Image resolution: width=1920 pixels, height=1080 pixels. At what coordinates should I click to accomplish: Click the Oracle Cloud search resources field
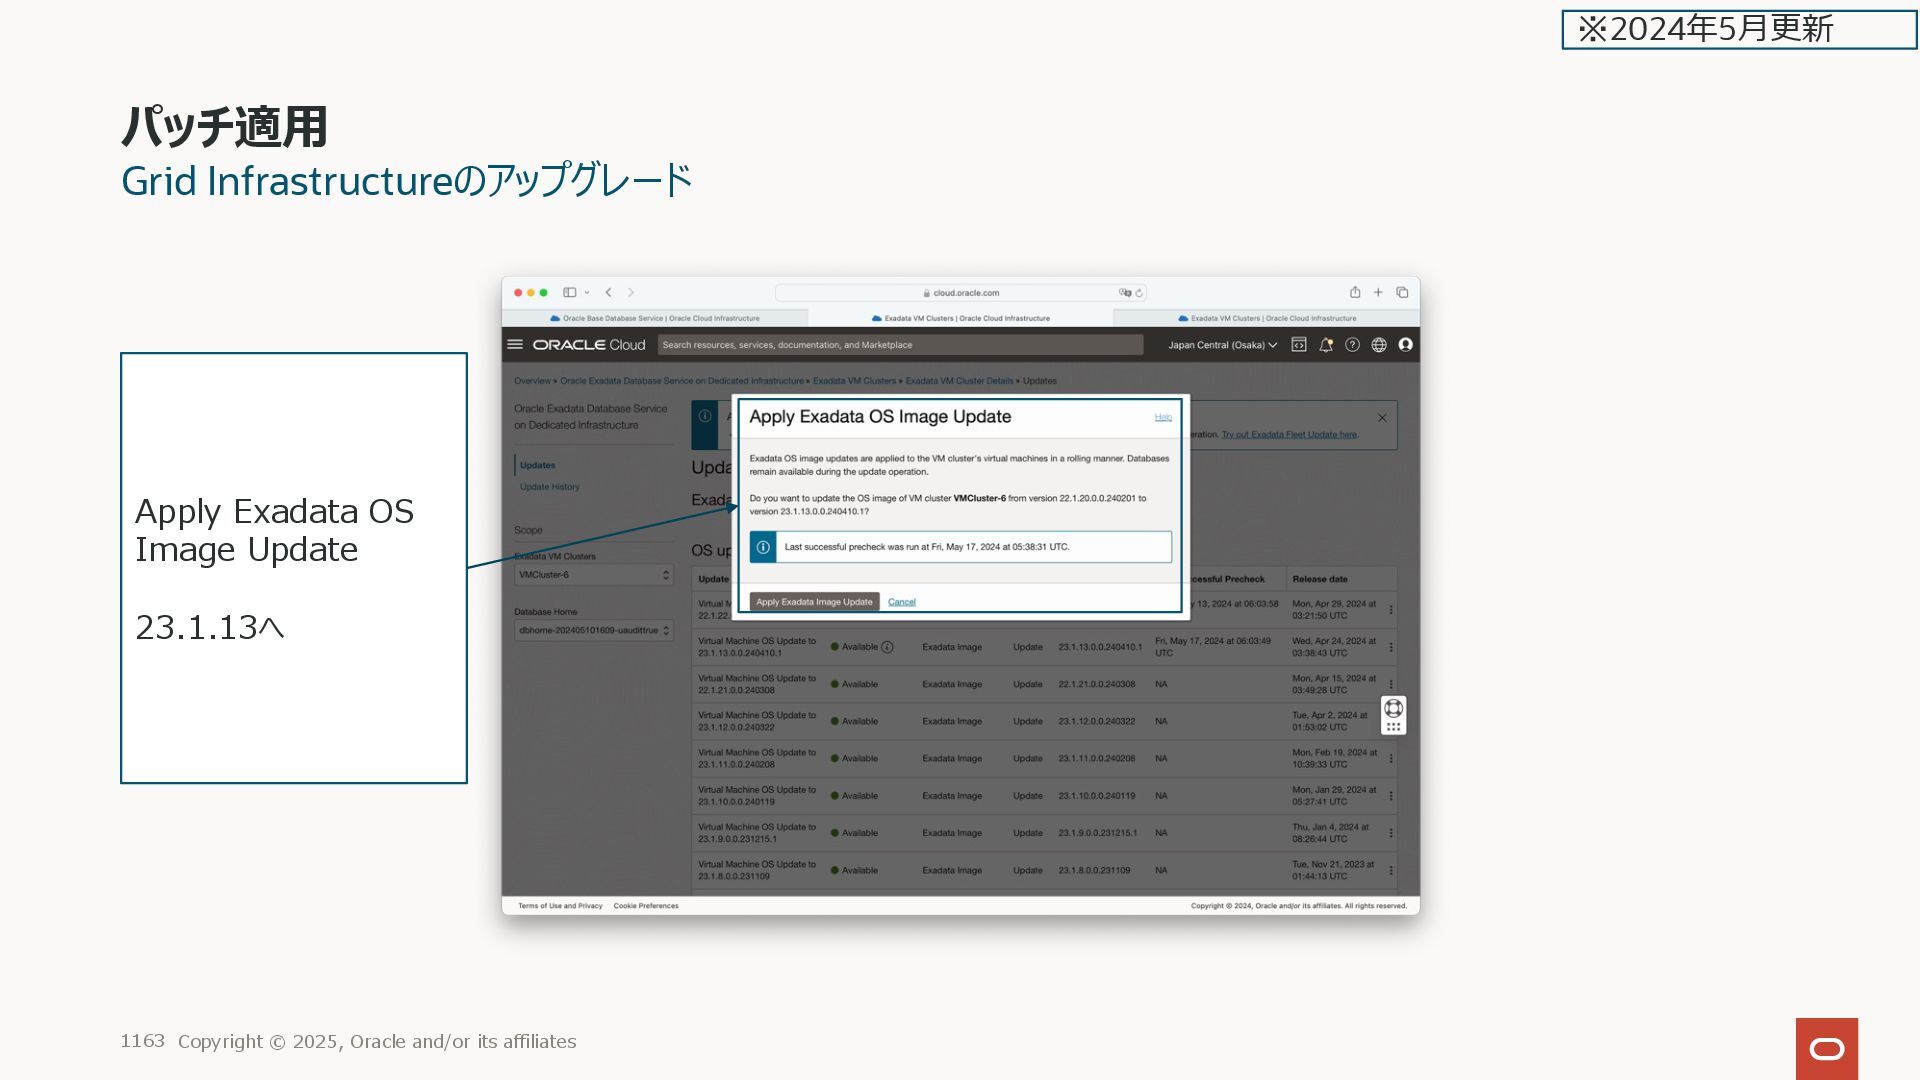(x=900, y=345)
